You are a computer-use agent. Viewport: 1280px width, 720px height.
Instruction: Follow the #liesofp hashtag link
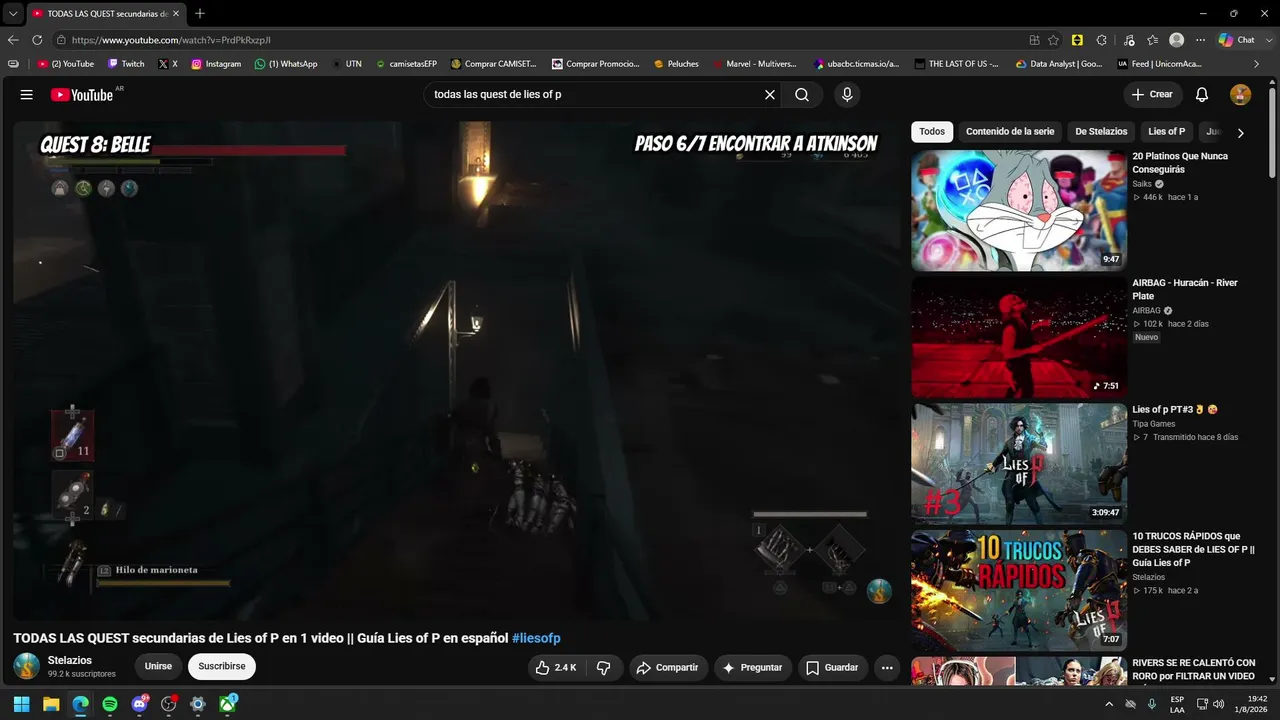pyautogui.click(x=536, y=638)
